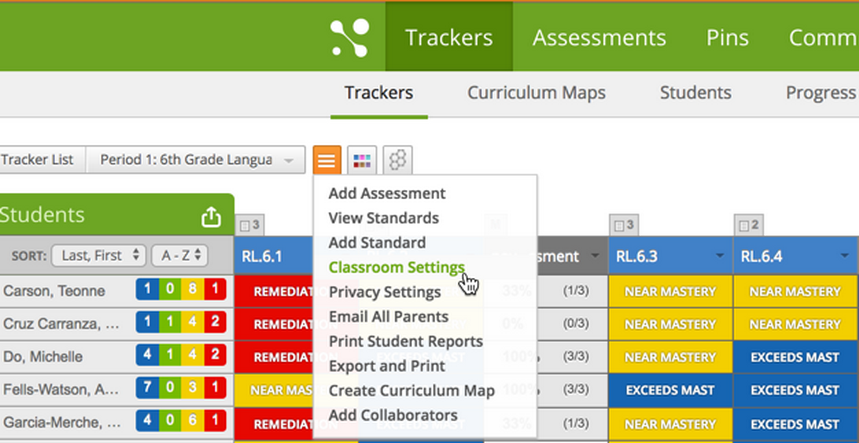This screenshot has height=443, width=859.
Task: Open the Assessments navigation item
Action: [599, 37]
